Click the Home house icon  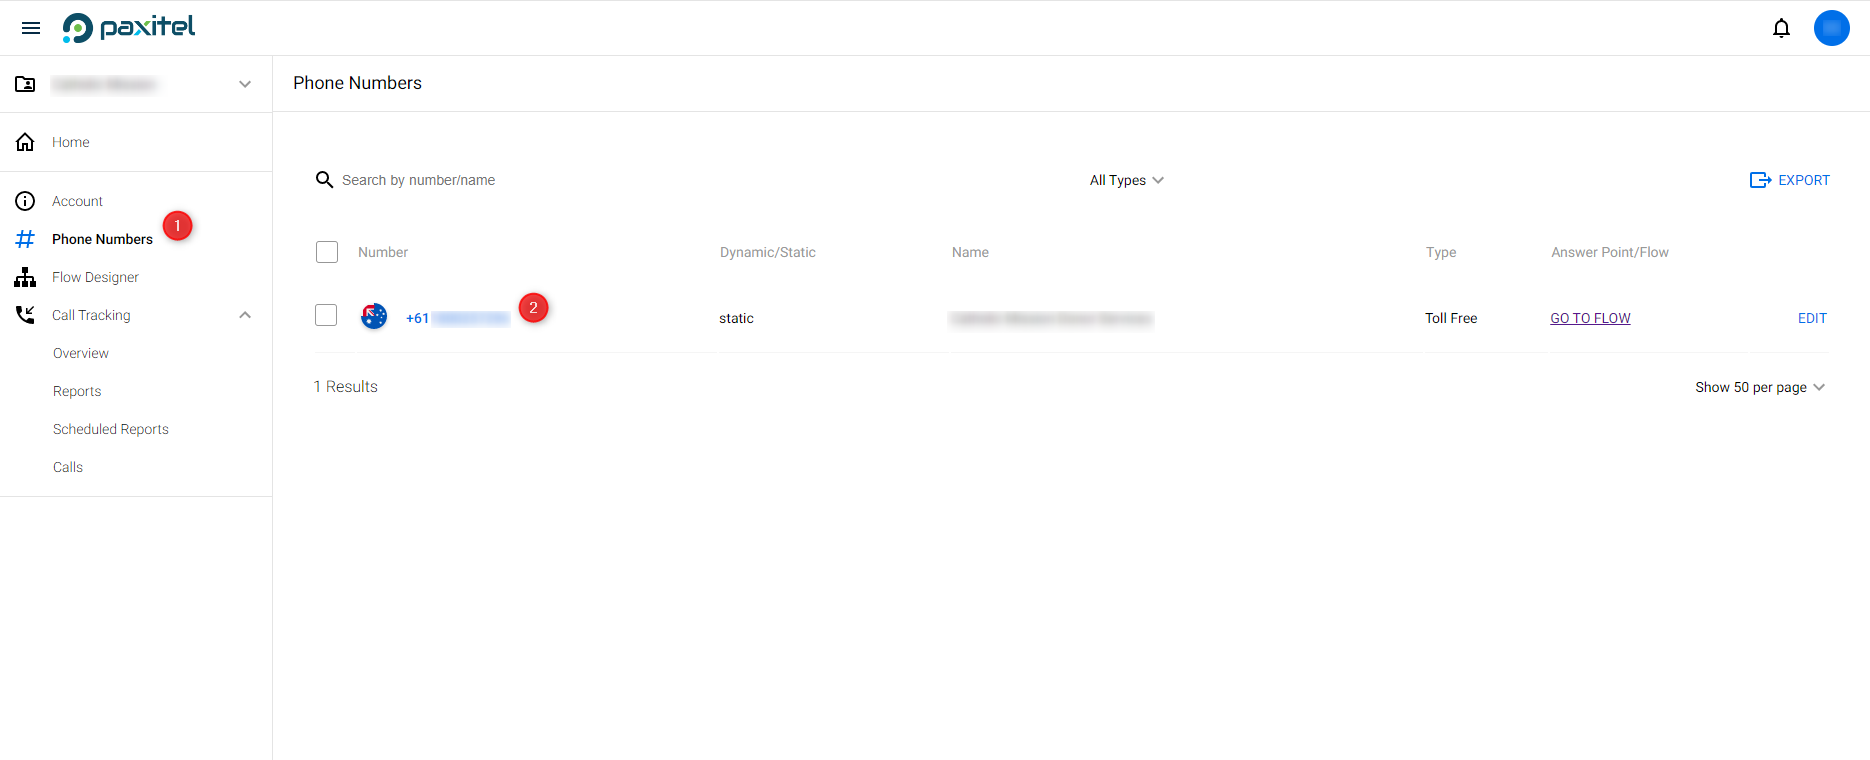point(25,142)
